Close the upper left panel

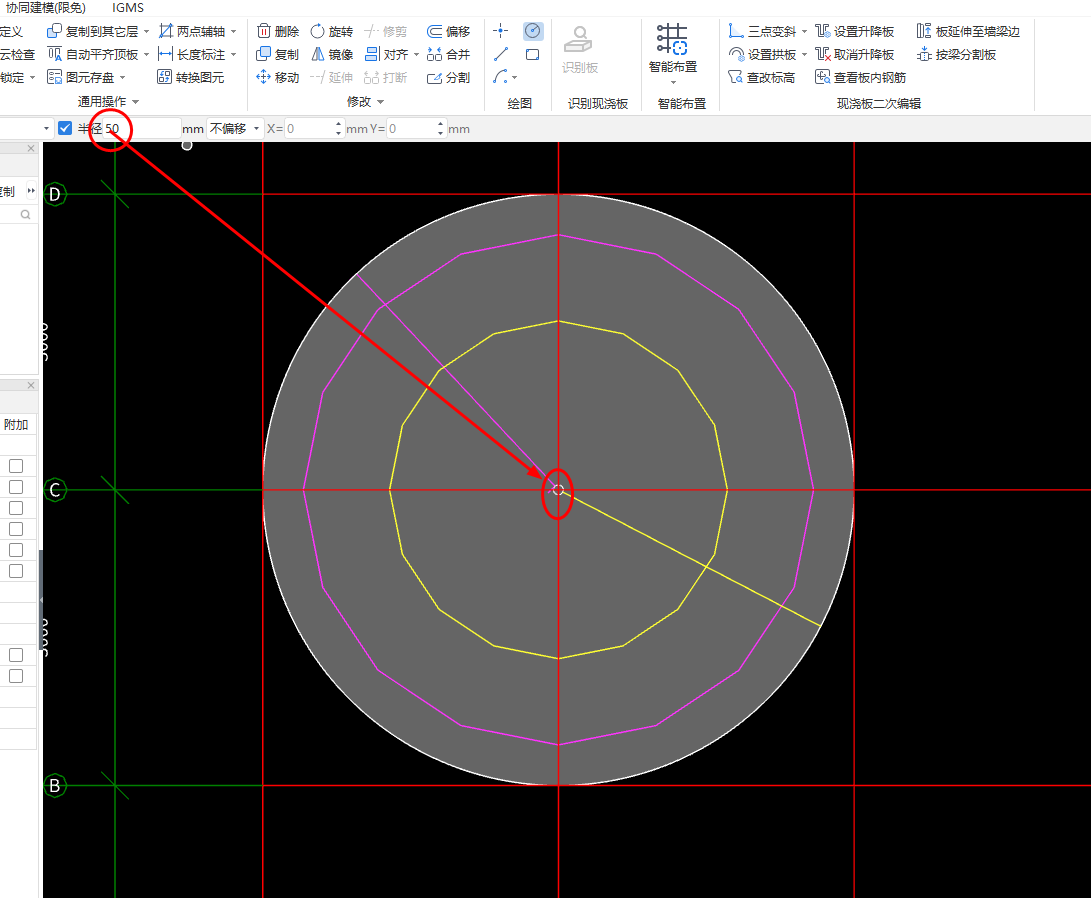pyautogui.click(x=31, y=148)
